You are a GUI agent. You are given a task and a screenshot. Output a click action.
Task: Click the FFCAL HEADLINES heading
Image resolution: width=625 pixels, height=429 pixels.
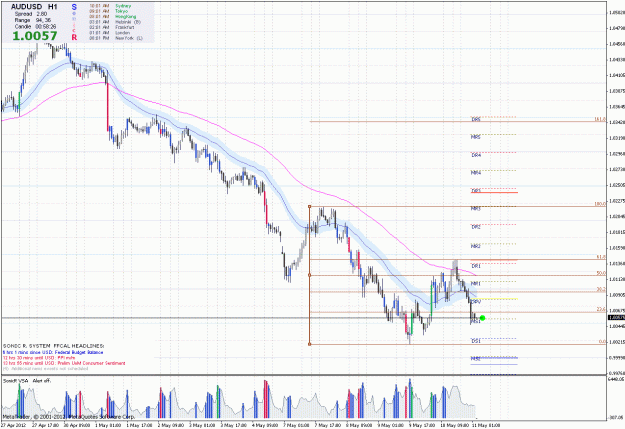53,346
